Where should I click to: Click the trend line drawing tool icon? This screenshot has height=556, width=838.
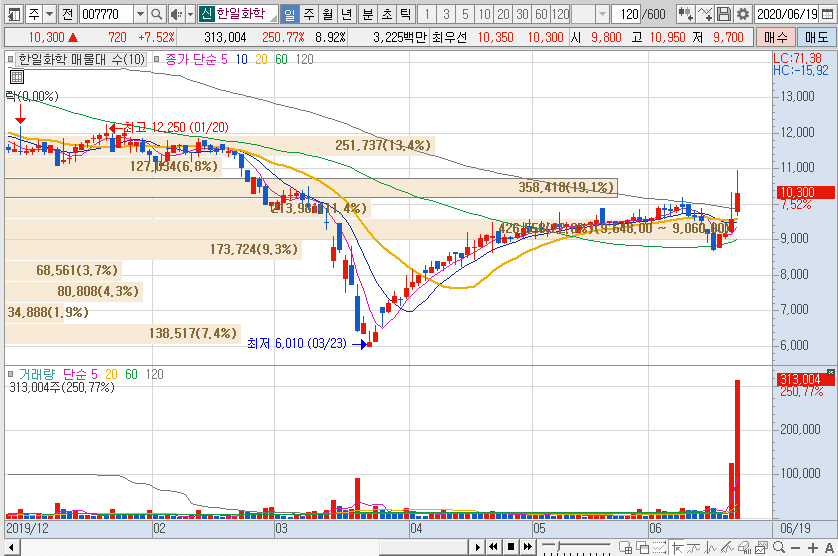694,547
